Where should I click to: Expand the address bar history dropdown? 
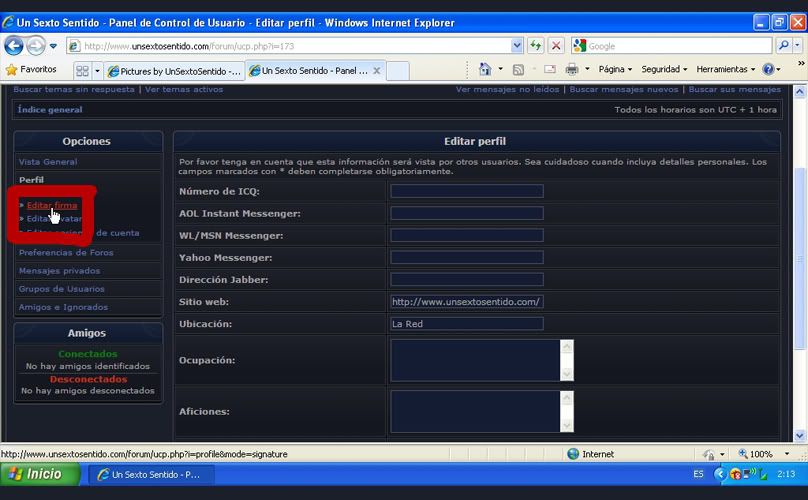coord(517,46)
